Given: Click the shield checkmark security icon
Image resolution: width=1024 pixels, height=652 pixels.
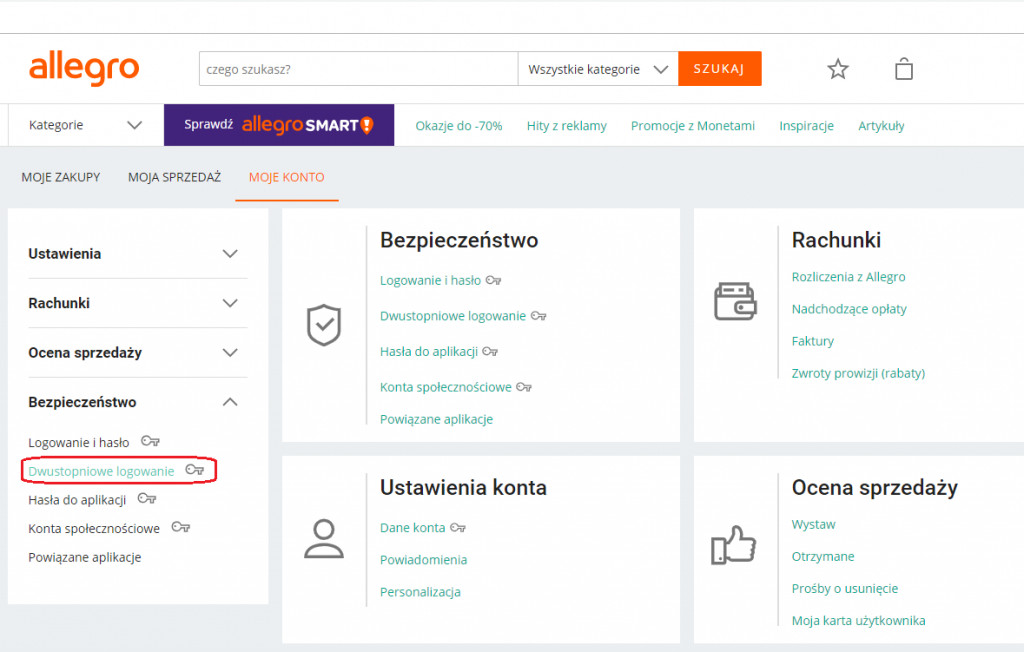Looking at the screenshot, I should (324, 325).
